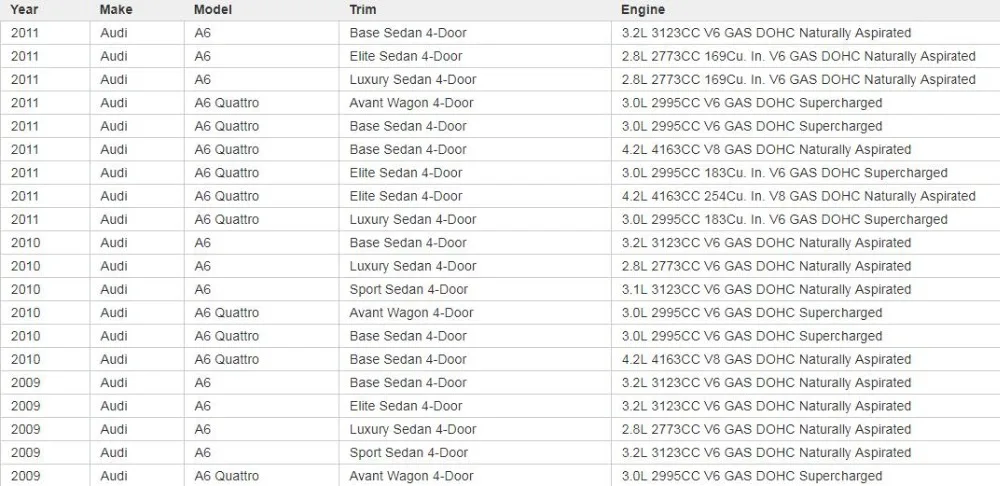Viewport: 1000px width, 486px height.
Task: Select the 2009 A6 Elite Sedan 4-Door cell
Action: [475, 406]
